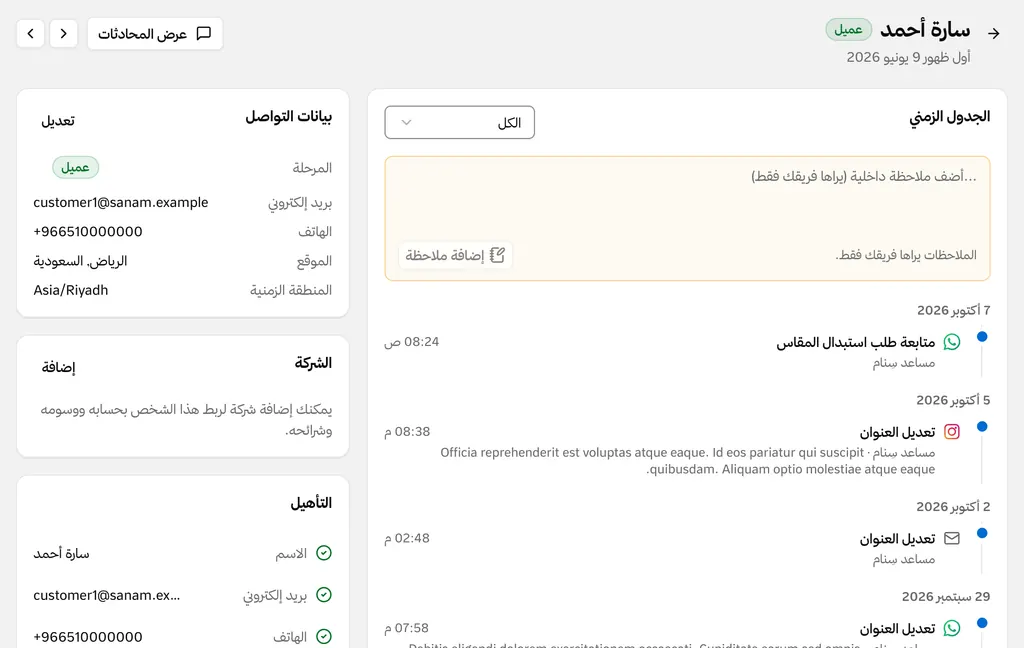This screenshot has width=1024, height=648.
Task: Click the email envelope icon on 2 أكتوبر entry
Action: coord(952,538)
